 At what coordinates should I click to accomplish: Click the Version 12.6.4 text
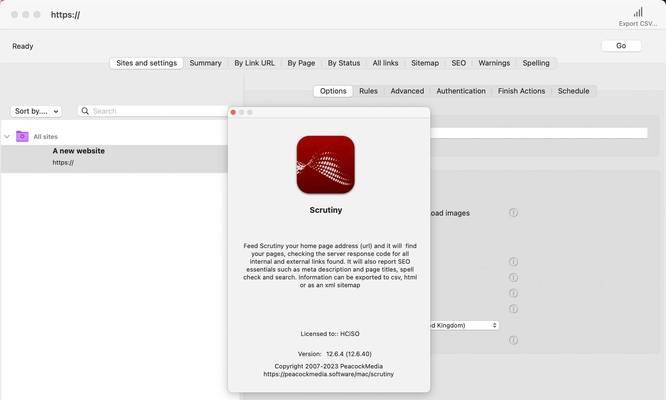point(335,354)
